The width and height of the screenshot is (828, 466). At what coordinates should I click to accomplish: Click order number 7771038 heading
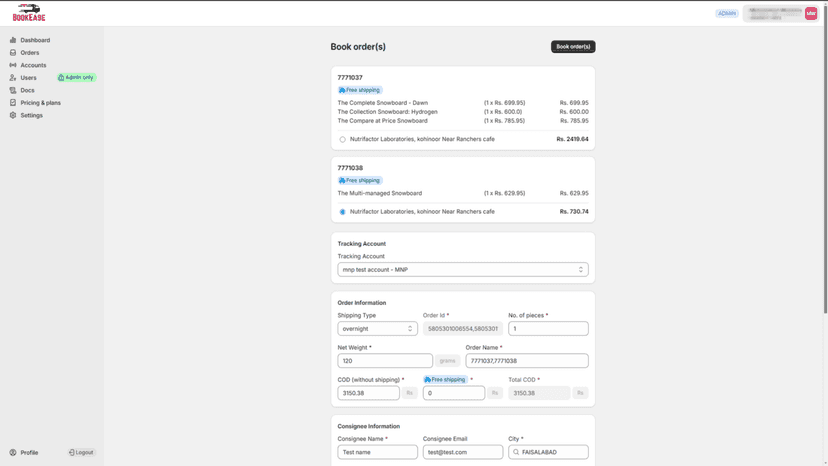coord(350,168)
